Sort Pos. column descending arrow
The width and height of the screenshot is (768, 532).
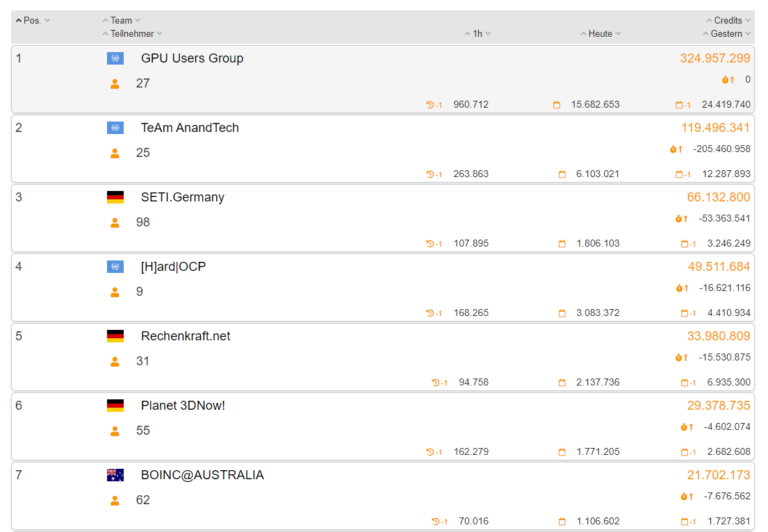point(47,21)
